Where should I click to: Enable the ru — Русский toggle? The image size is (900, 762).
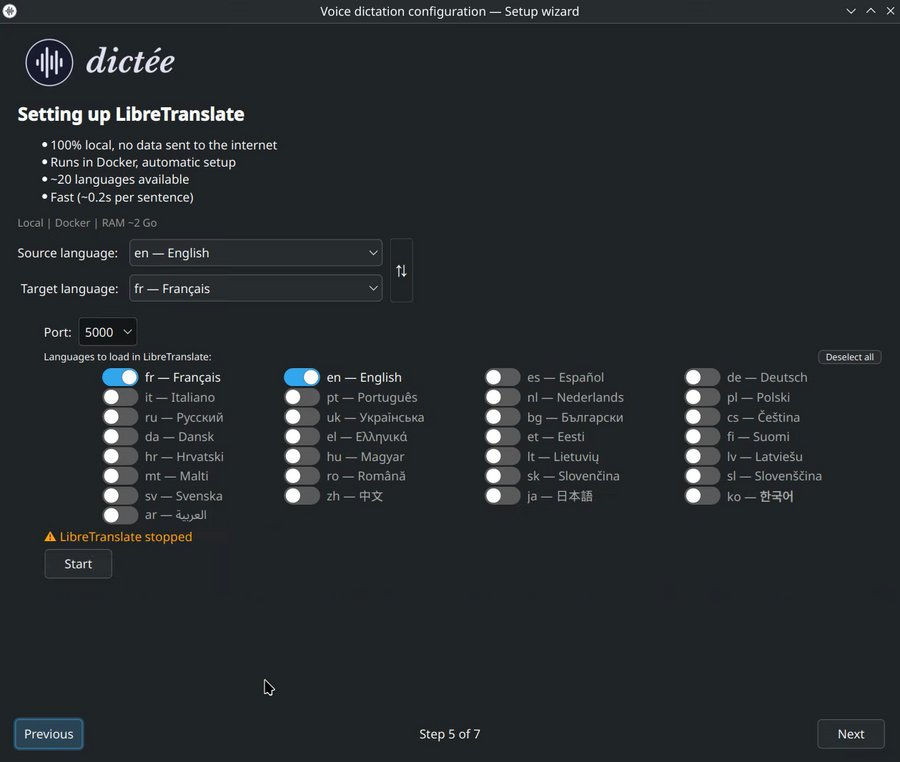point(121,417)
